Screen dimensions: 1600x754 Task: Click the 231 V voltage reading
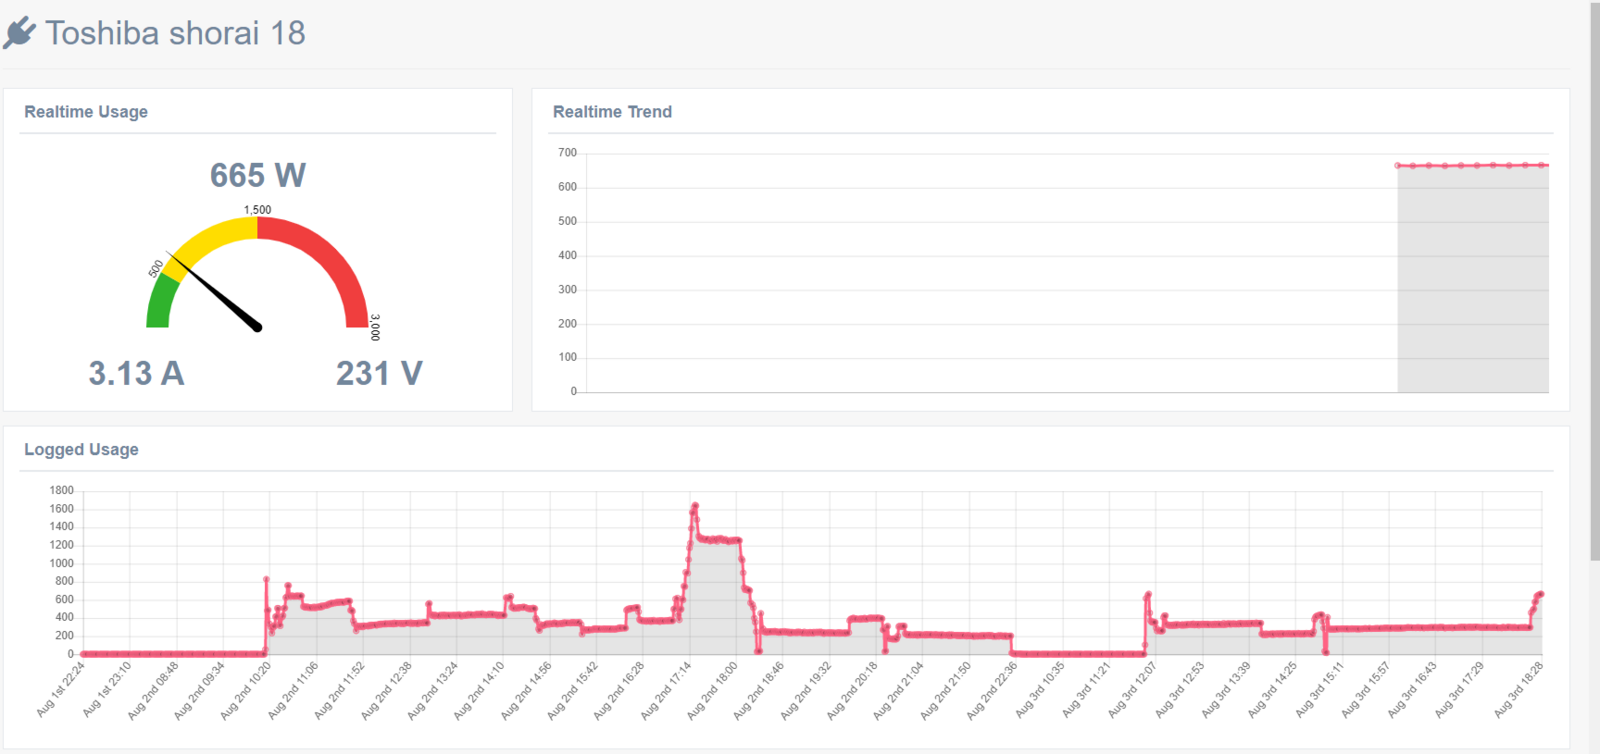[x=379, y=373]
